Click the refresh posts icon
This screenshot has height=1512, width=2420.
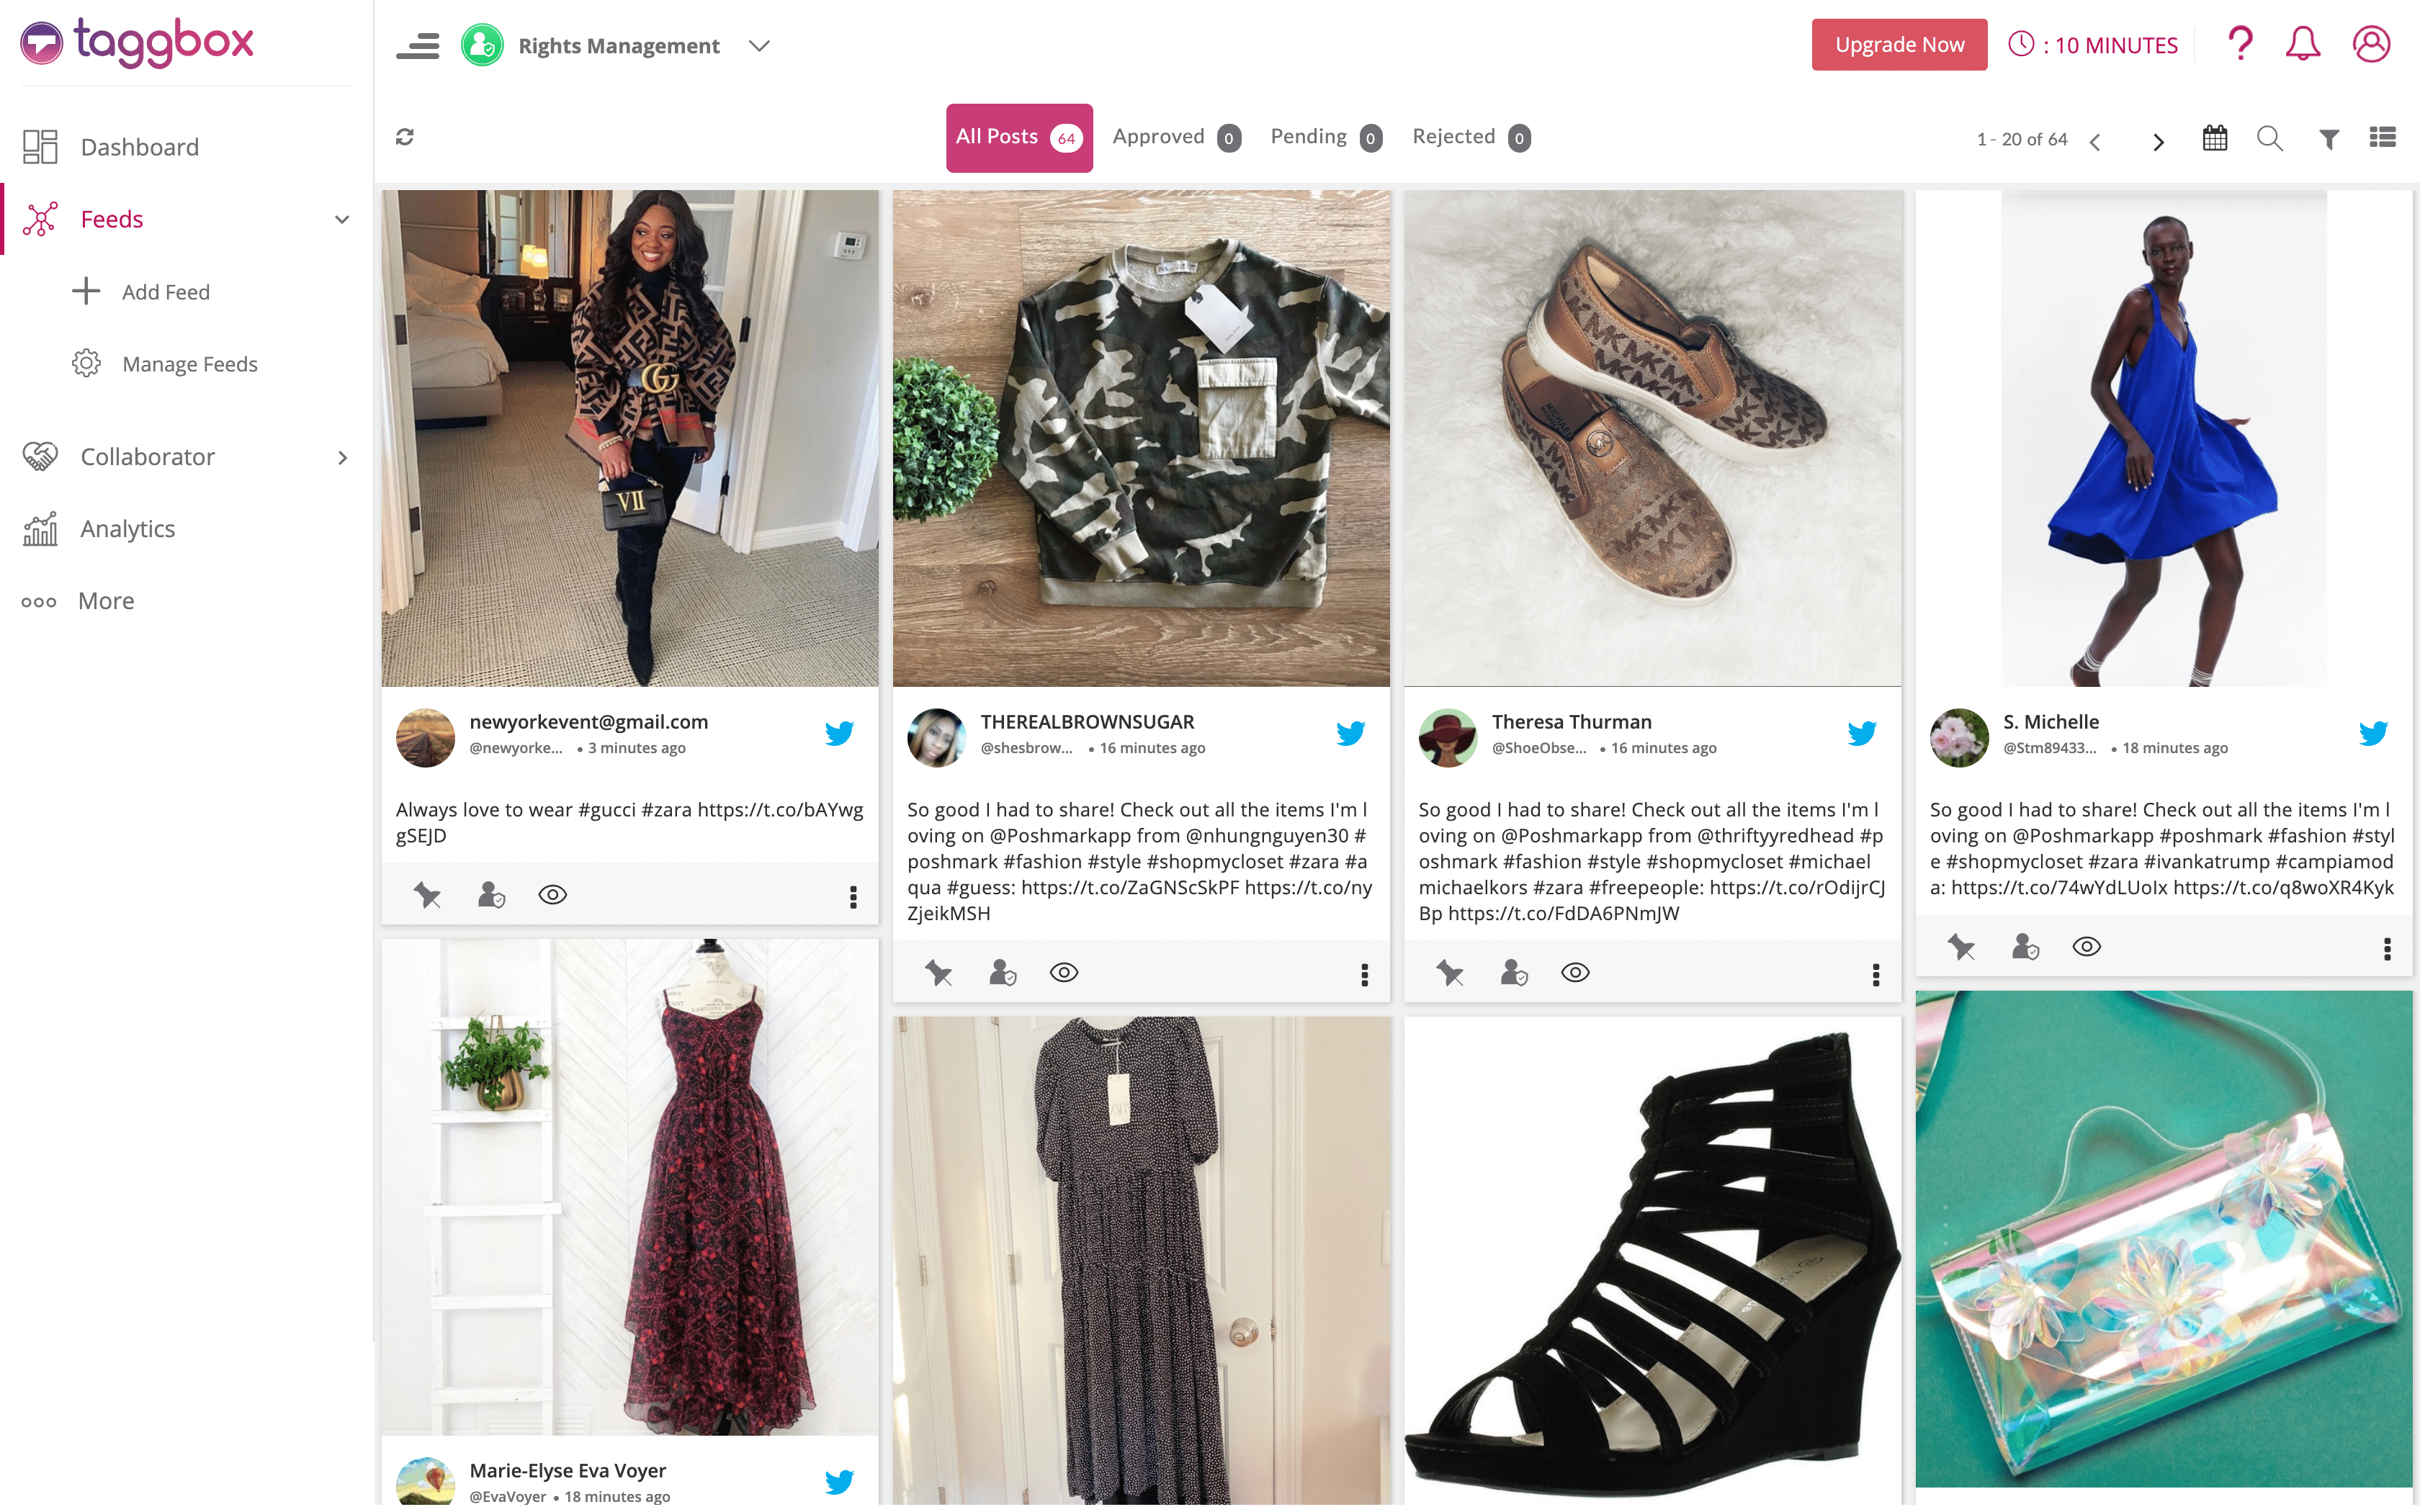(405, 137)
